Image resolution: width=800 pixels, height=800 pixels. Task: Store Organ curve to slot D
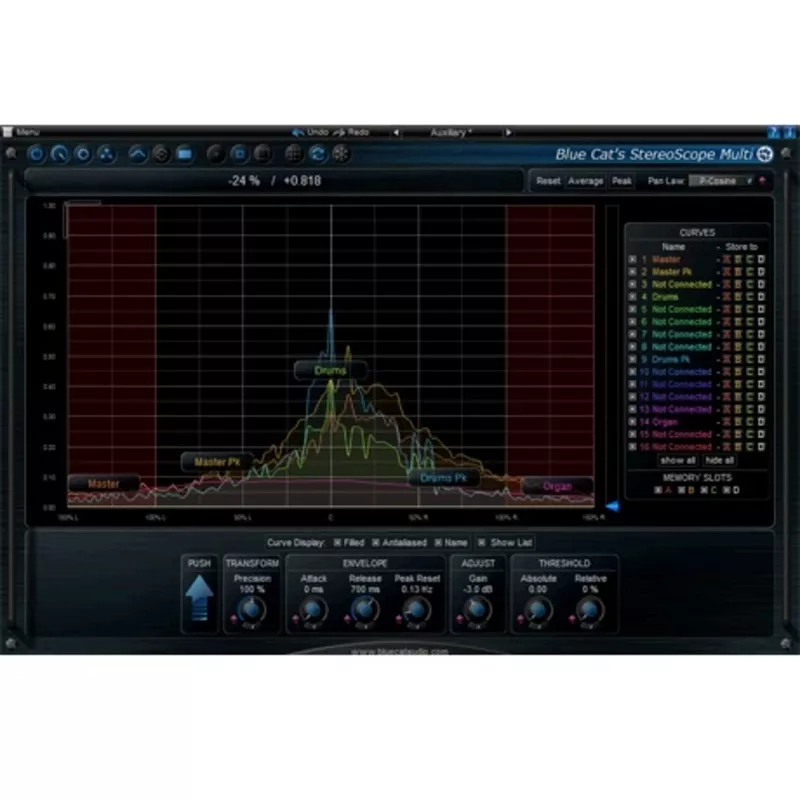(761, 422)
